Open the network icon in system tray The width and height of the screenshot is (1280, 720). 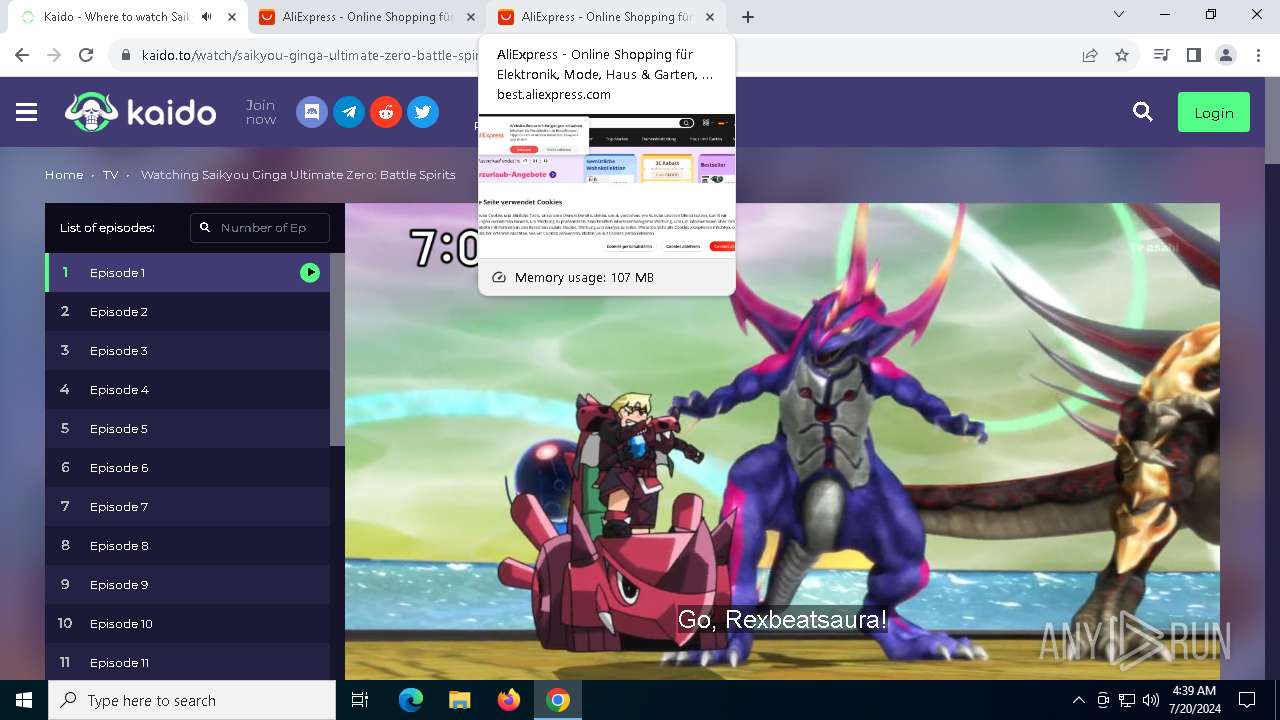[1127, 700]
